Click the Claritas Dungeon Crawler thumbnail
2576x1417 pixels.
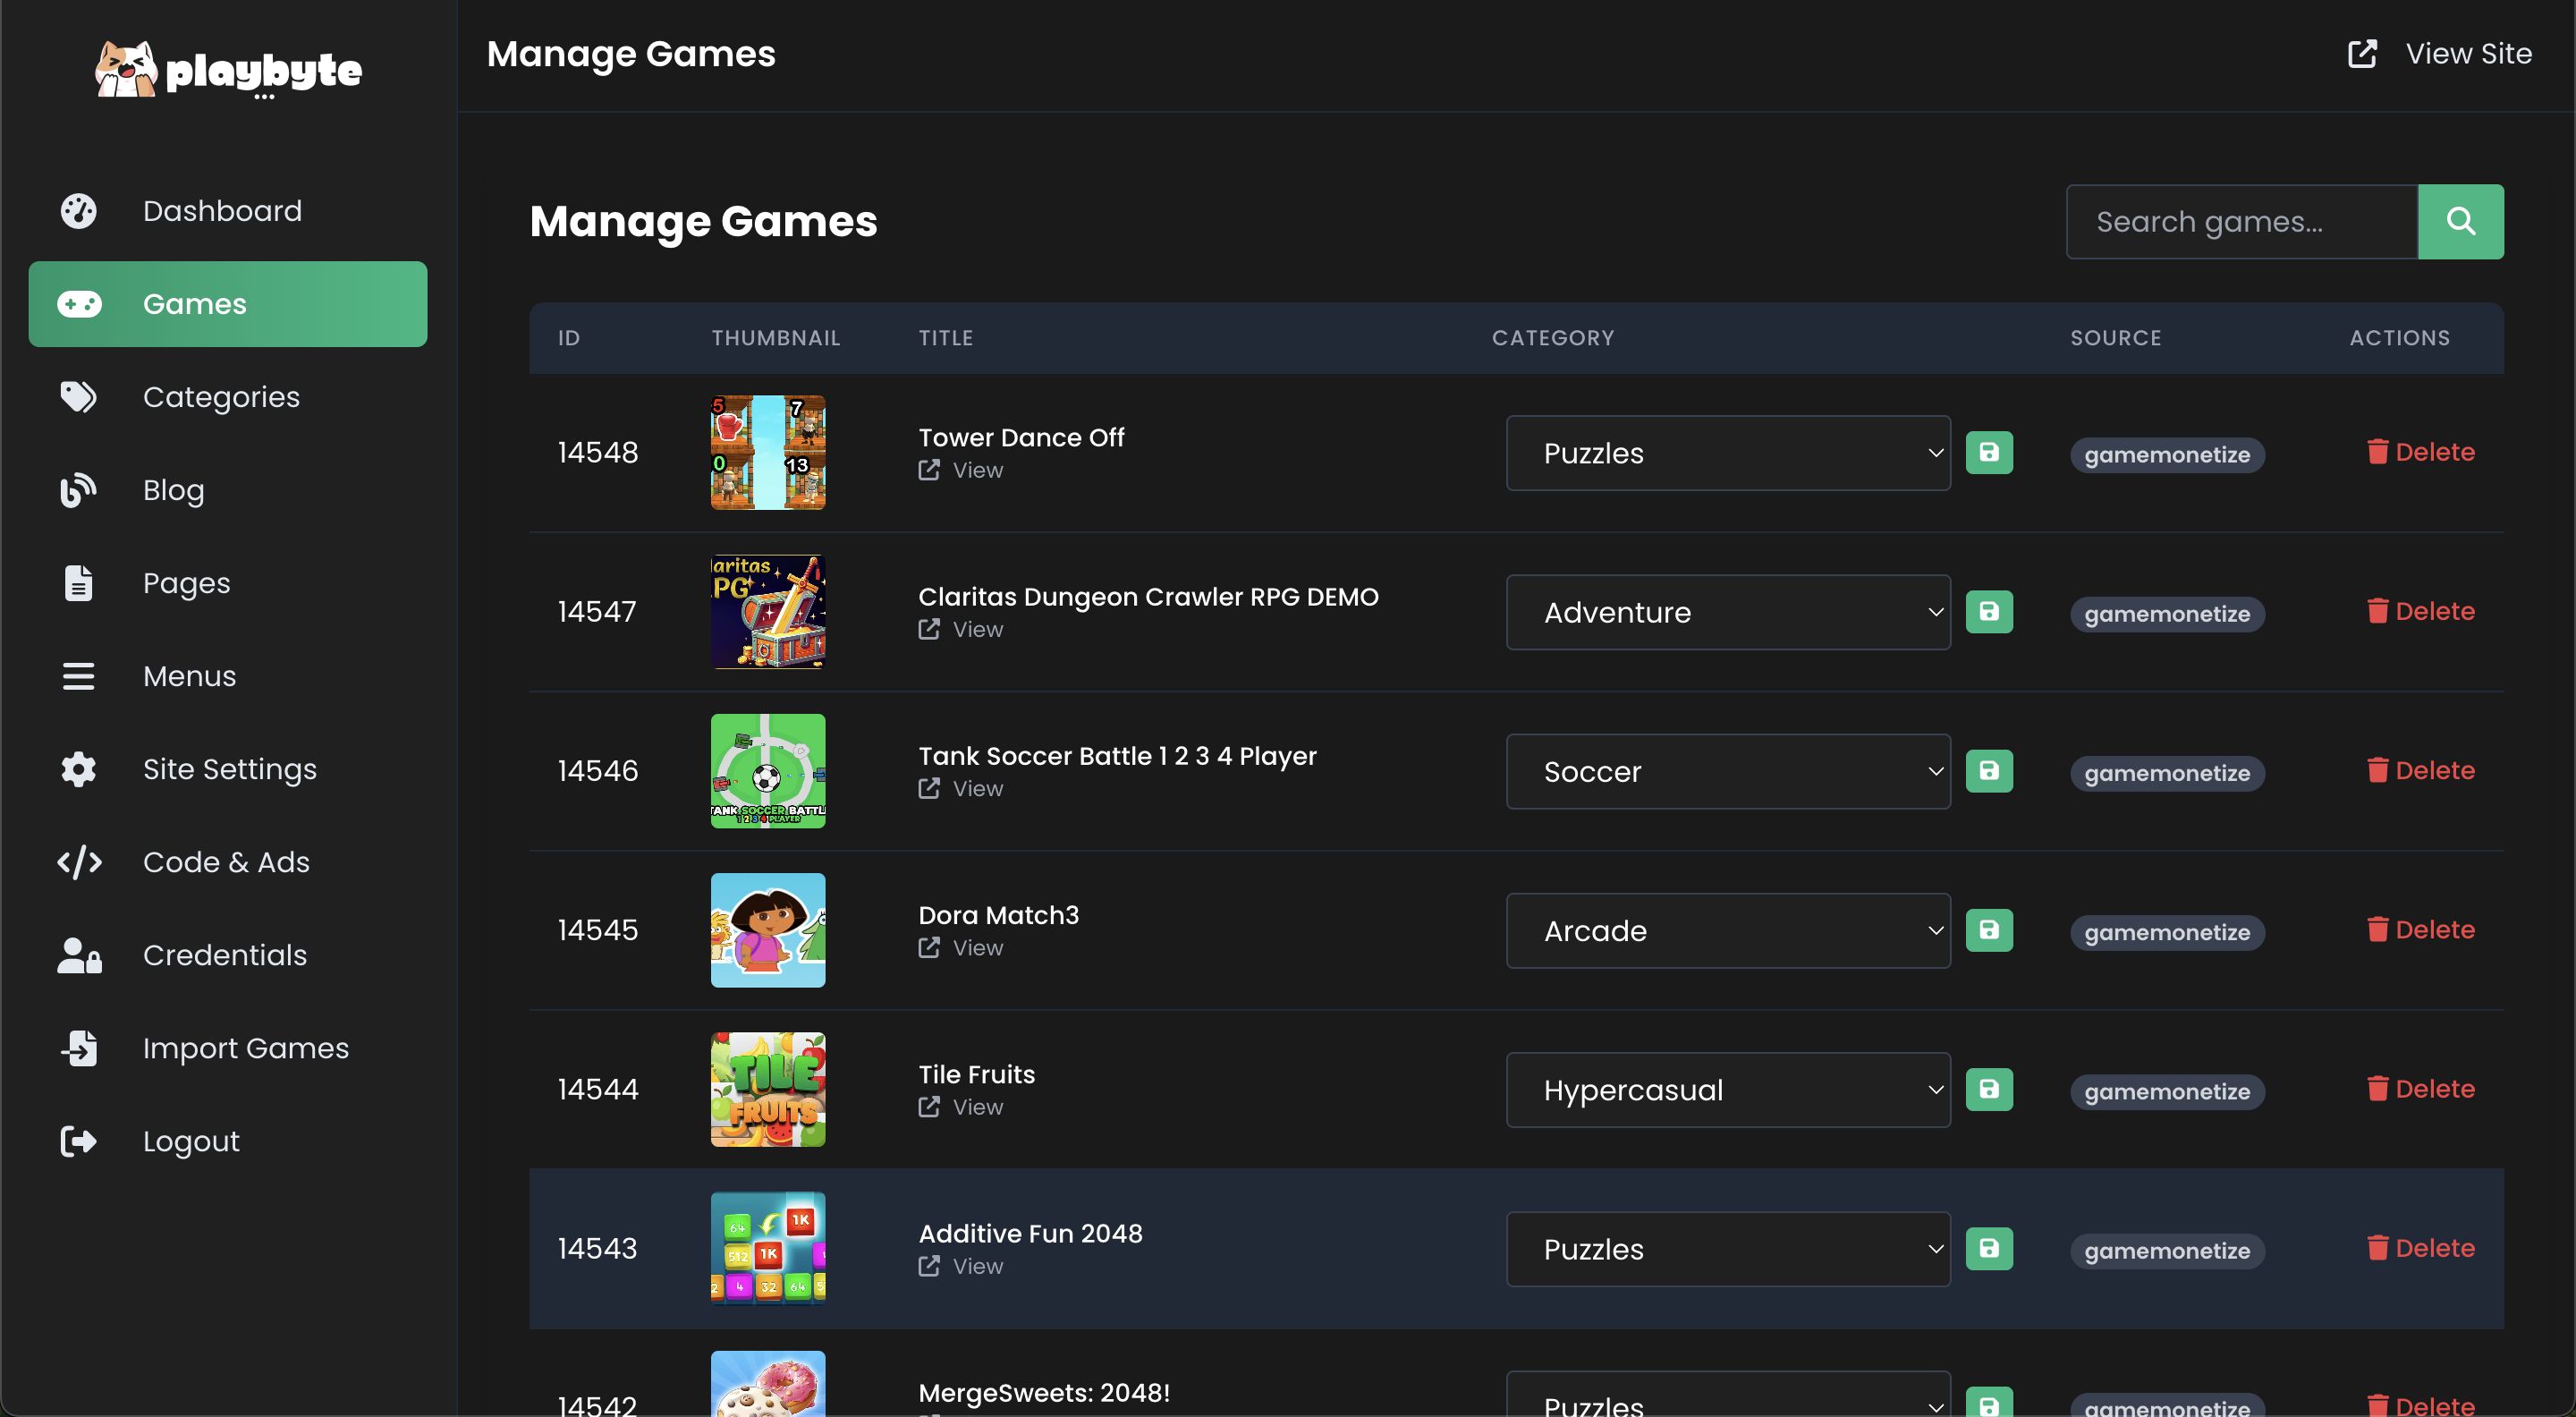[x=767, y=611]
